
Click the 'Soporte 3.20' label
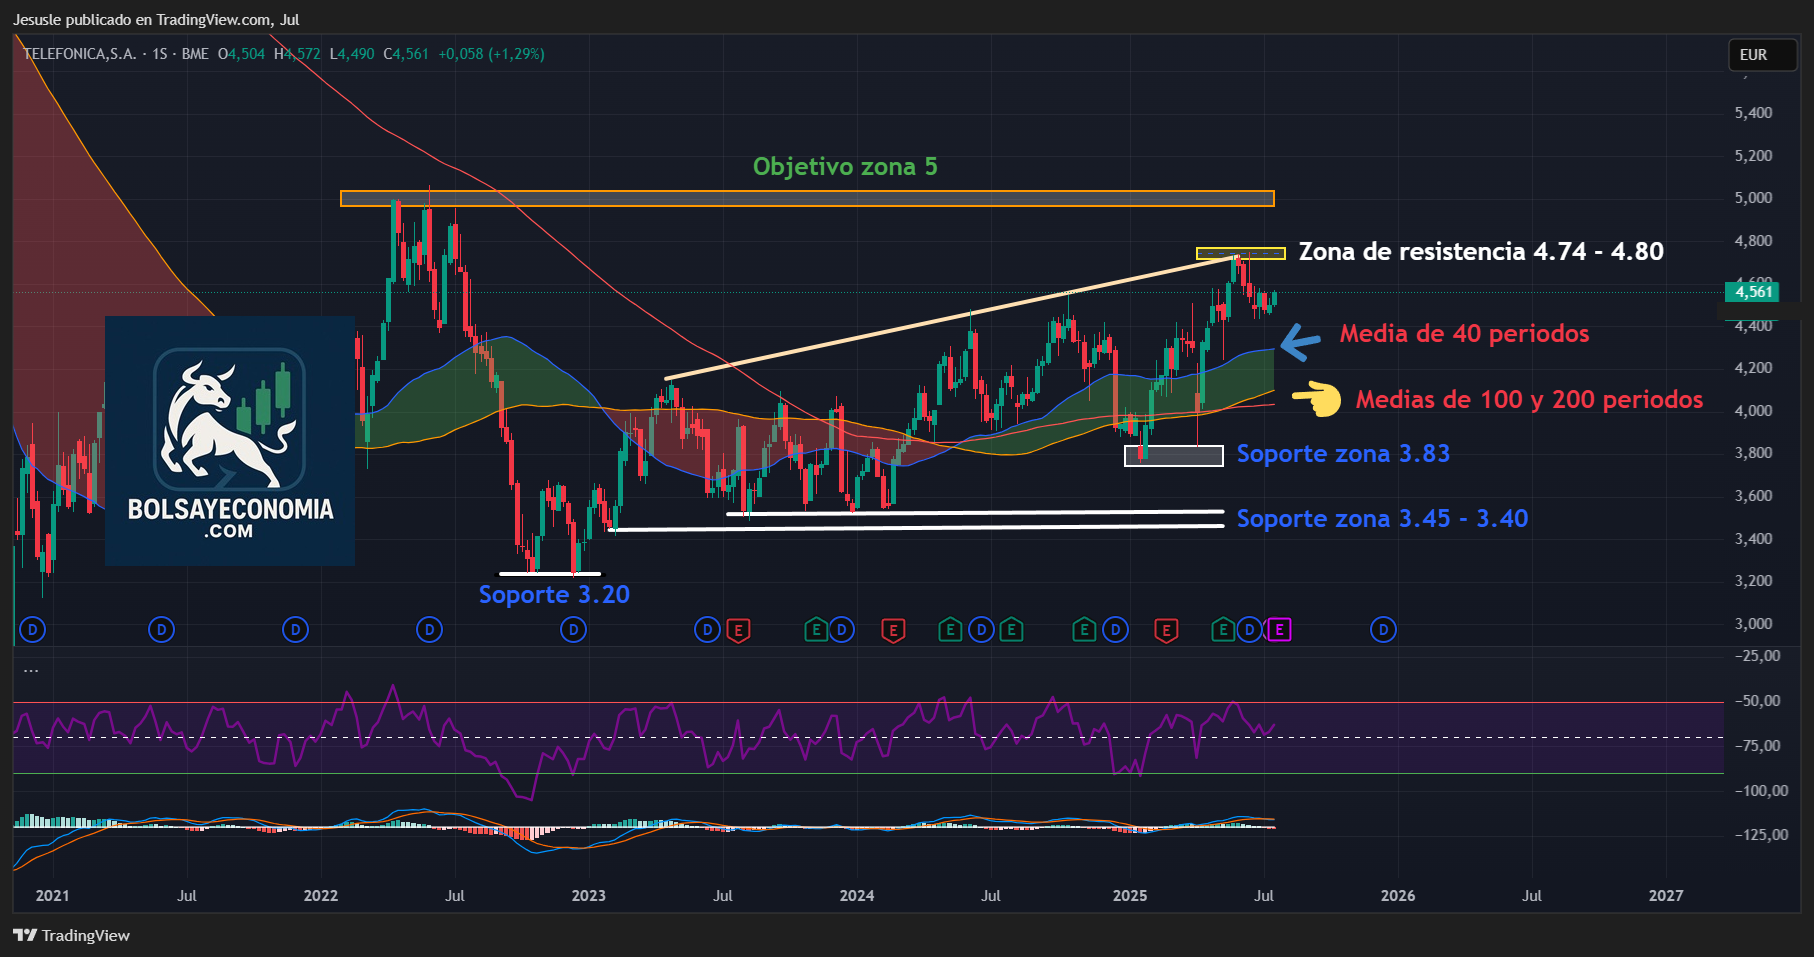tap(554, 595)
